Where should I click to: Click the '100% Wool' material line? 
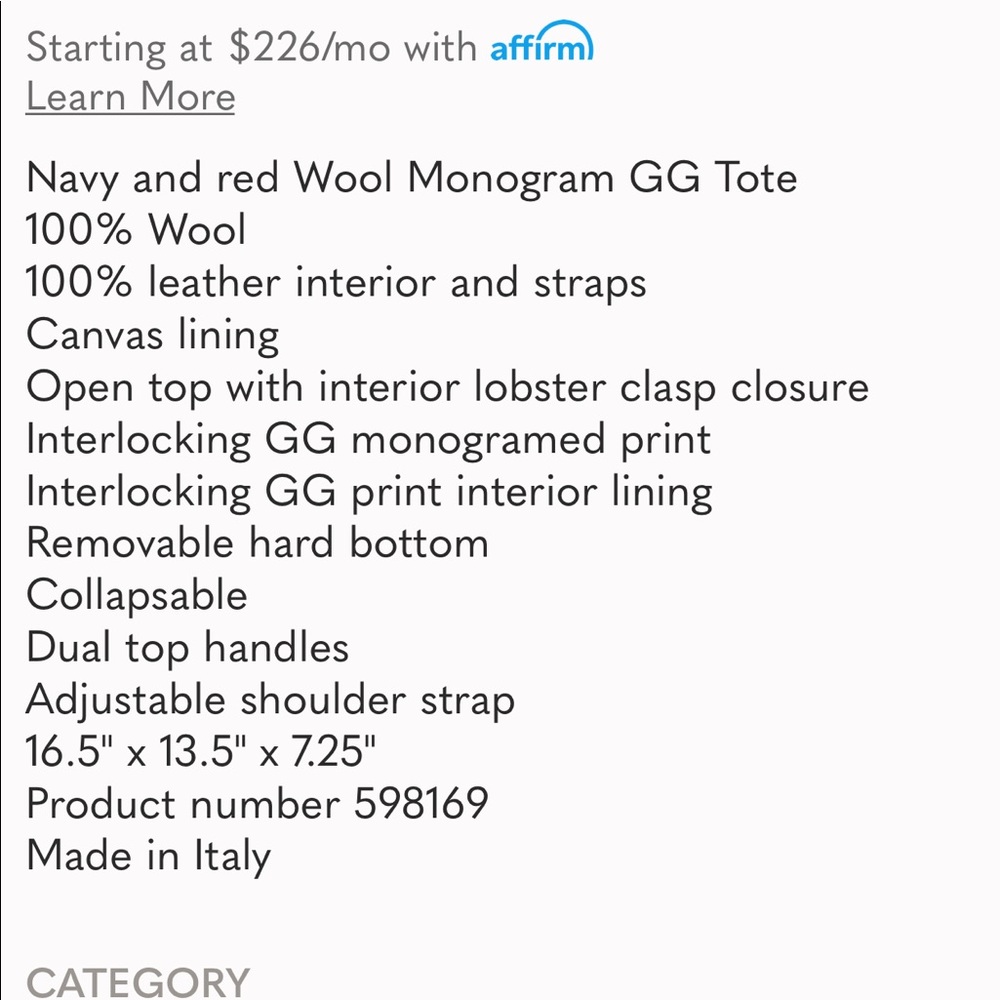[x=136, y=230]
